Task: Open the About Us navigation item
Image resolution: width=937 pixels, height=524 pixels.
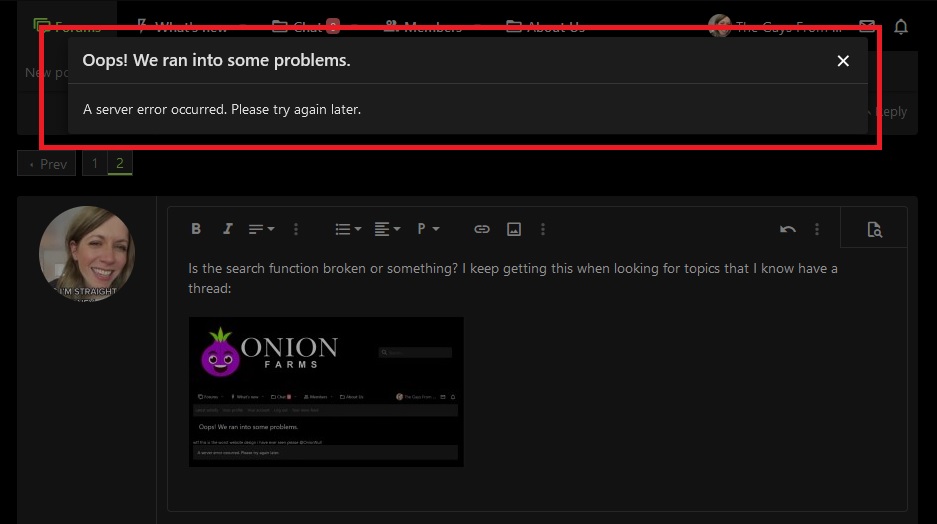Action: coord(545,26)
